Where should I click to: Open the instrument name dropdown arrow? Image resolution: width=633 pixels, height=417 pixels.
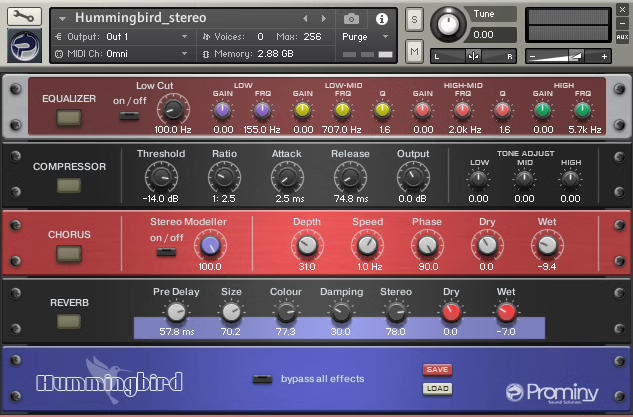[62, 19]
